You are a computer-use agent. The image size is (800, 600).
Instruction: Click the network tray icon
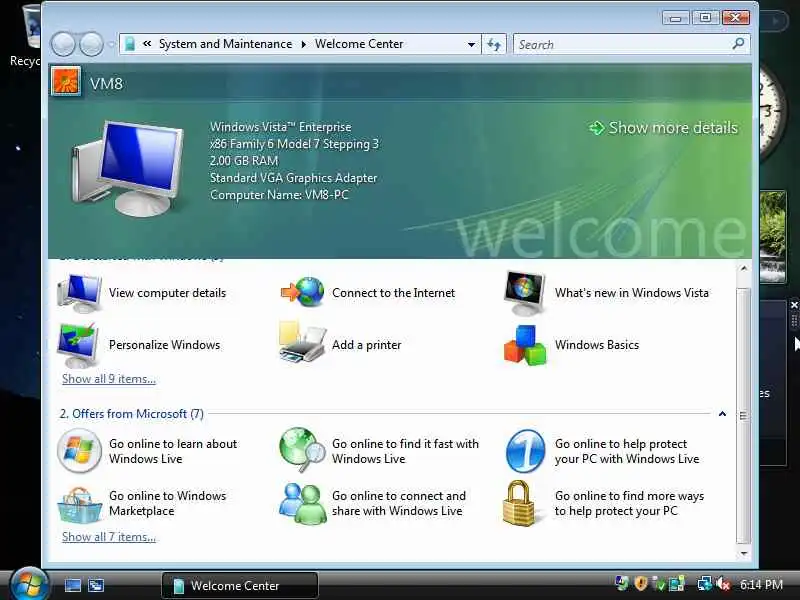click(705, 584)
